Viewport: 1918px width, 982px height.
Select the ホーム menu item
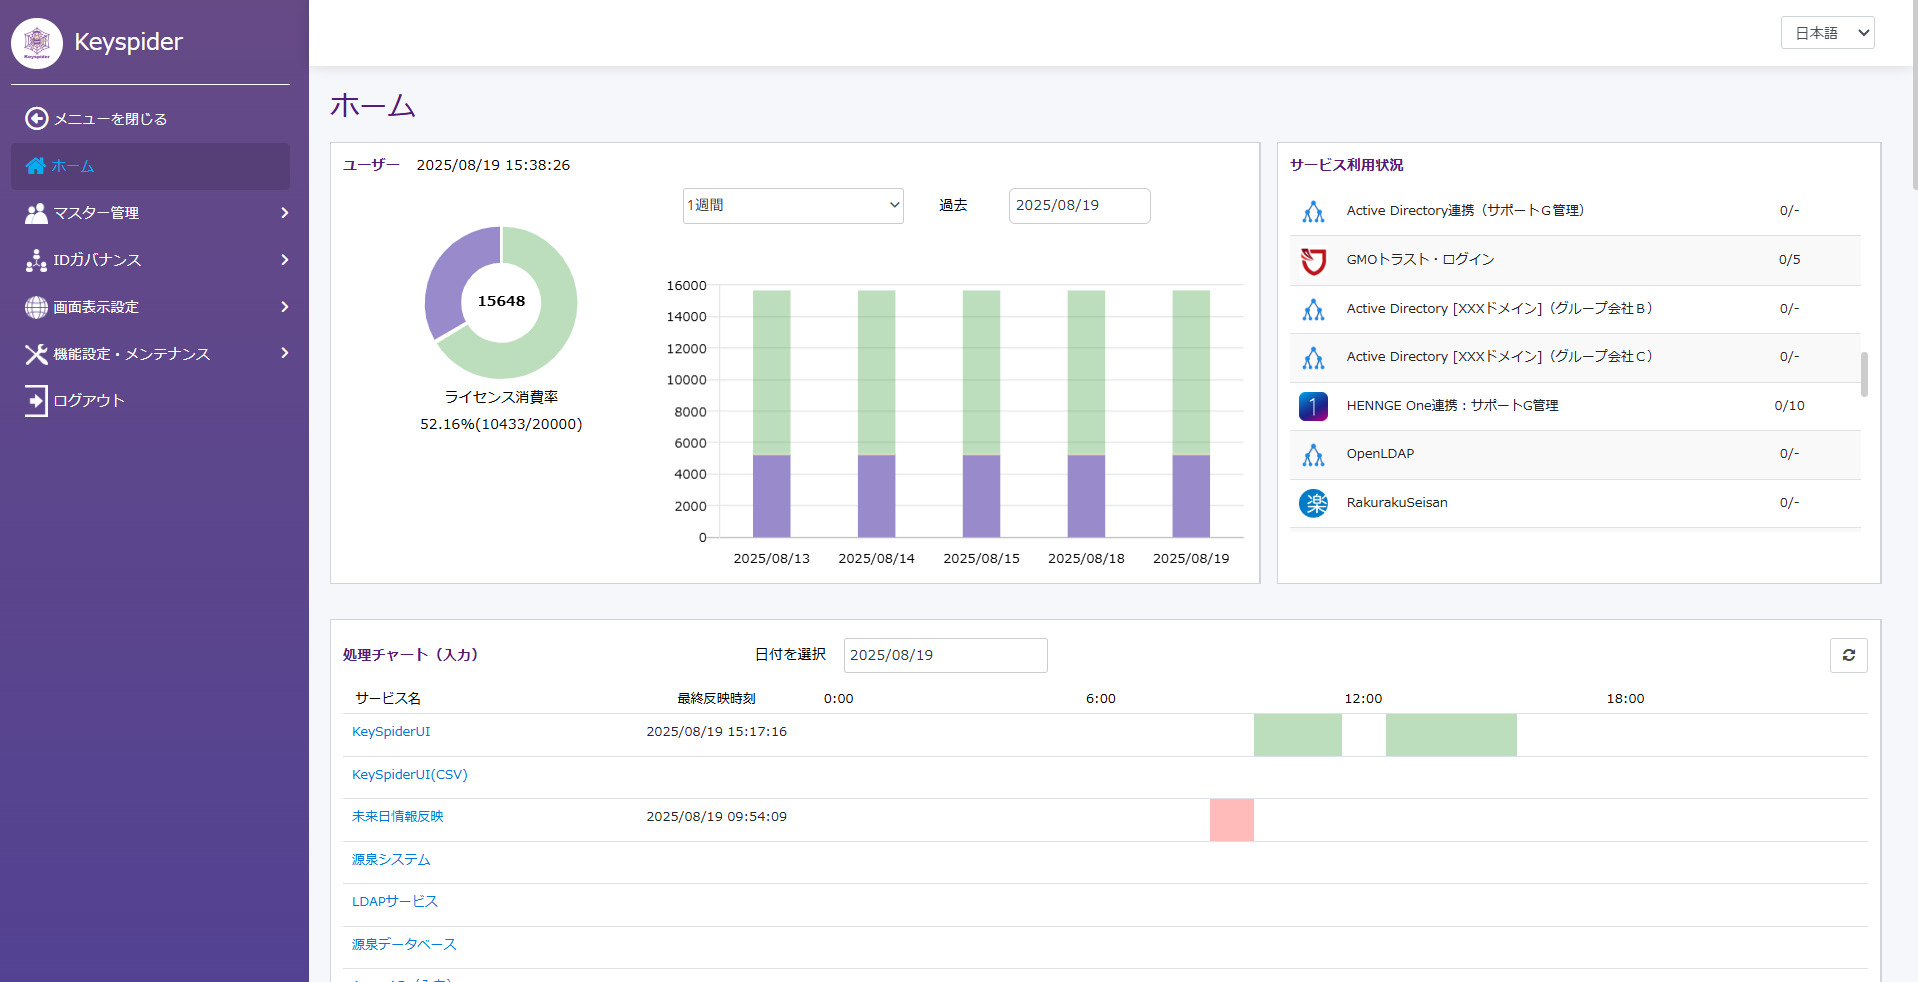[73, 166]
